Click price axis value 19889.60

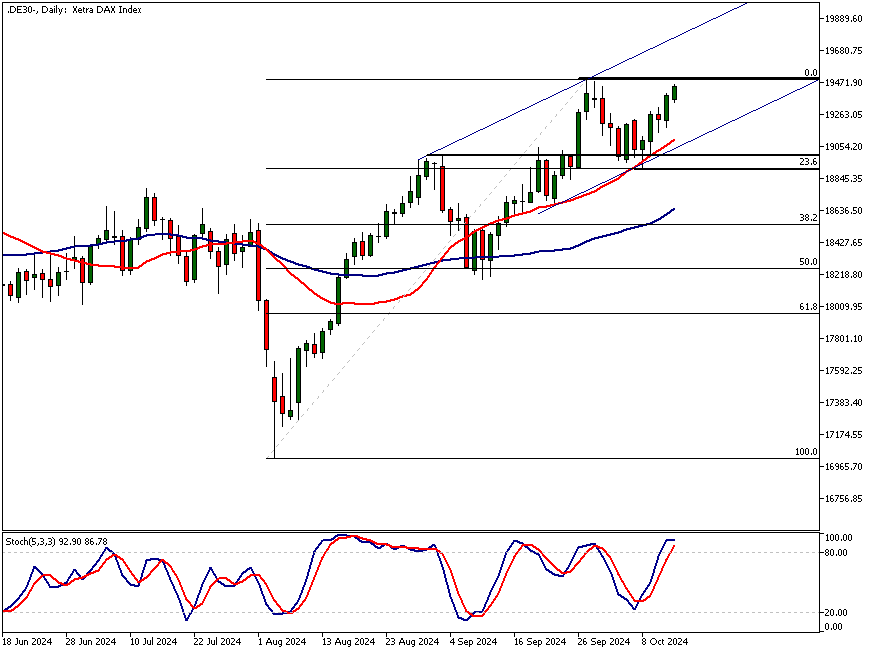coord(844,18)
